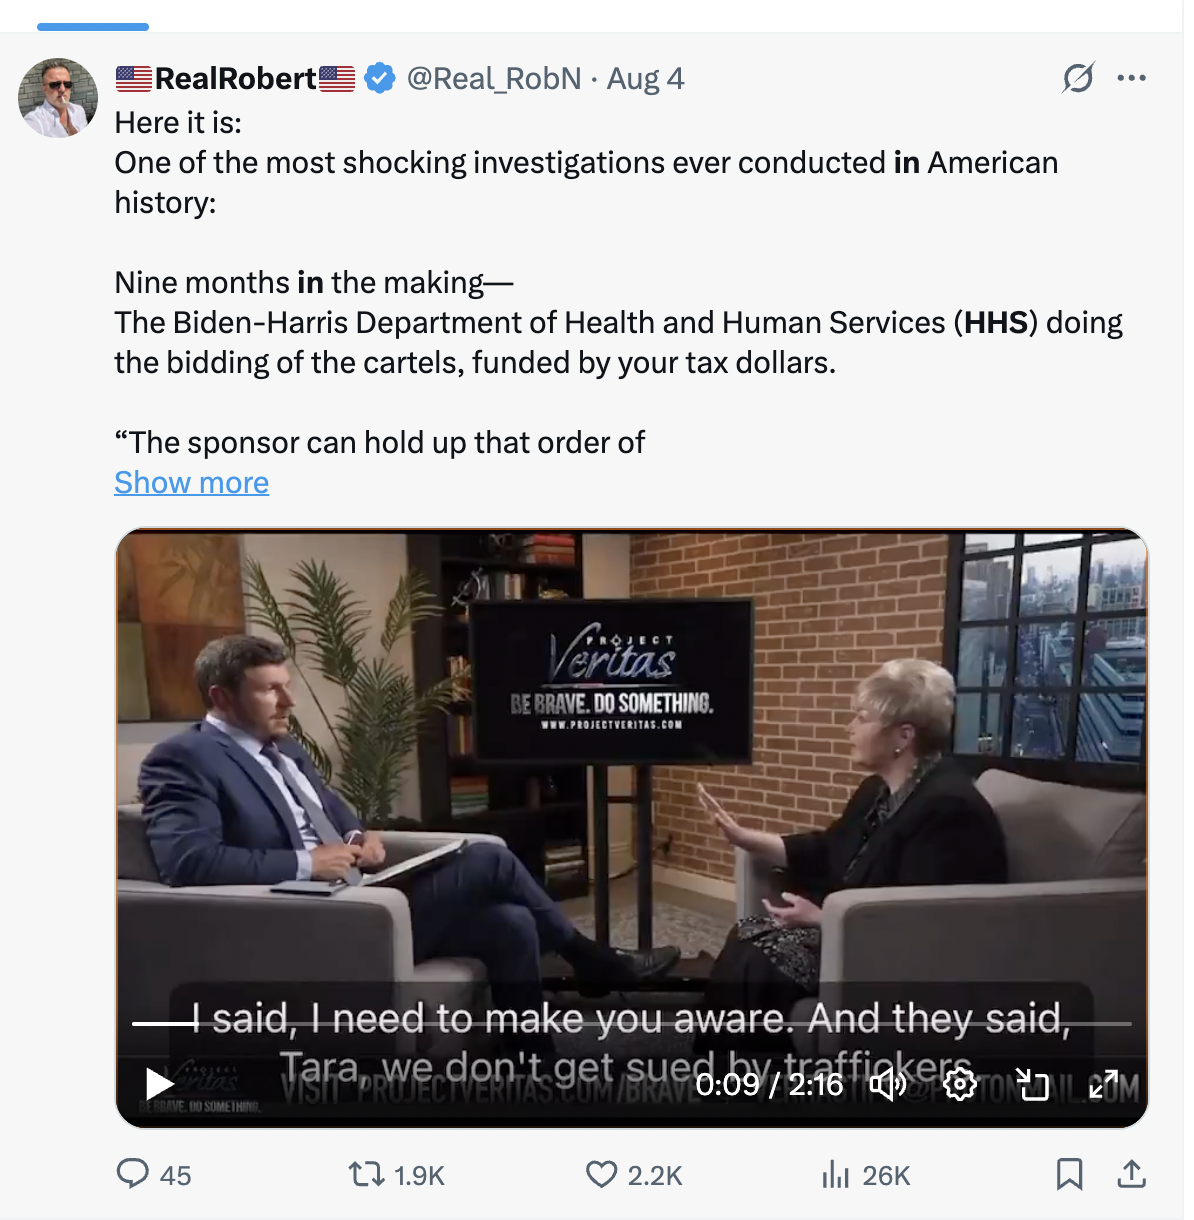Open RealRobert's profile picture
Image resolution: width=1194 pixels, height=1220 pixels.
tap(58, 98)
